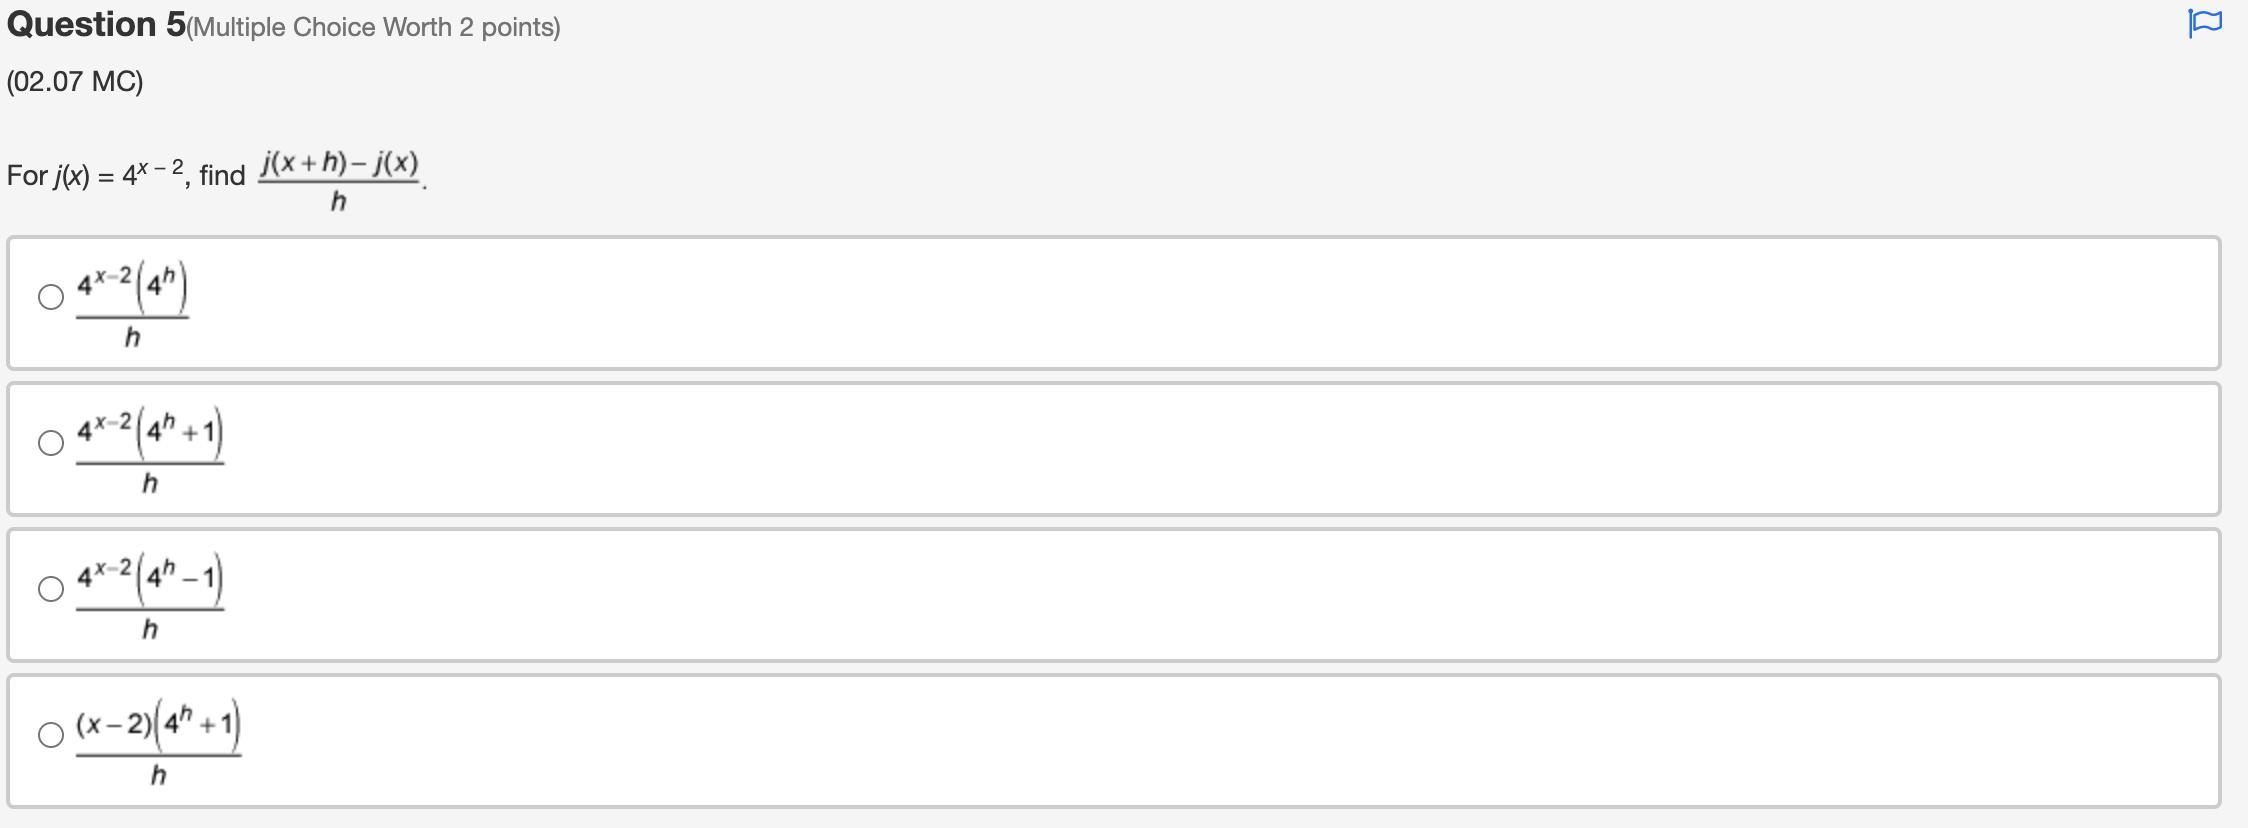Click the blank area of the fourth answer box
The height and width of the screenshot is (828, 2248).
tap(1200, 742)
